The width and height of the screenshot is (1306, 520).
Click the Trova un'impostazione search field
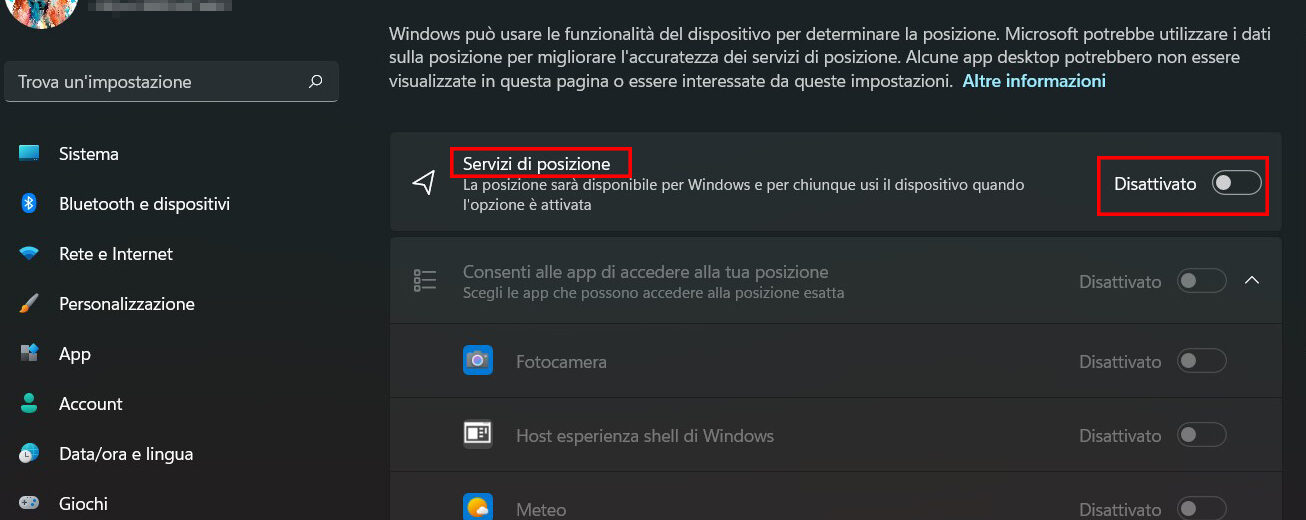(160, 82)
